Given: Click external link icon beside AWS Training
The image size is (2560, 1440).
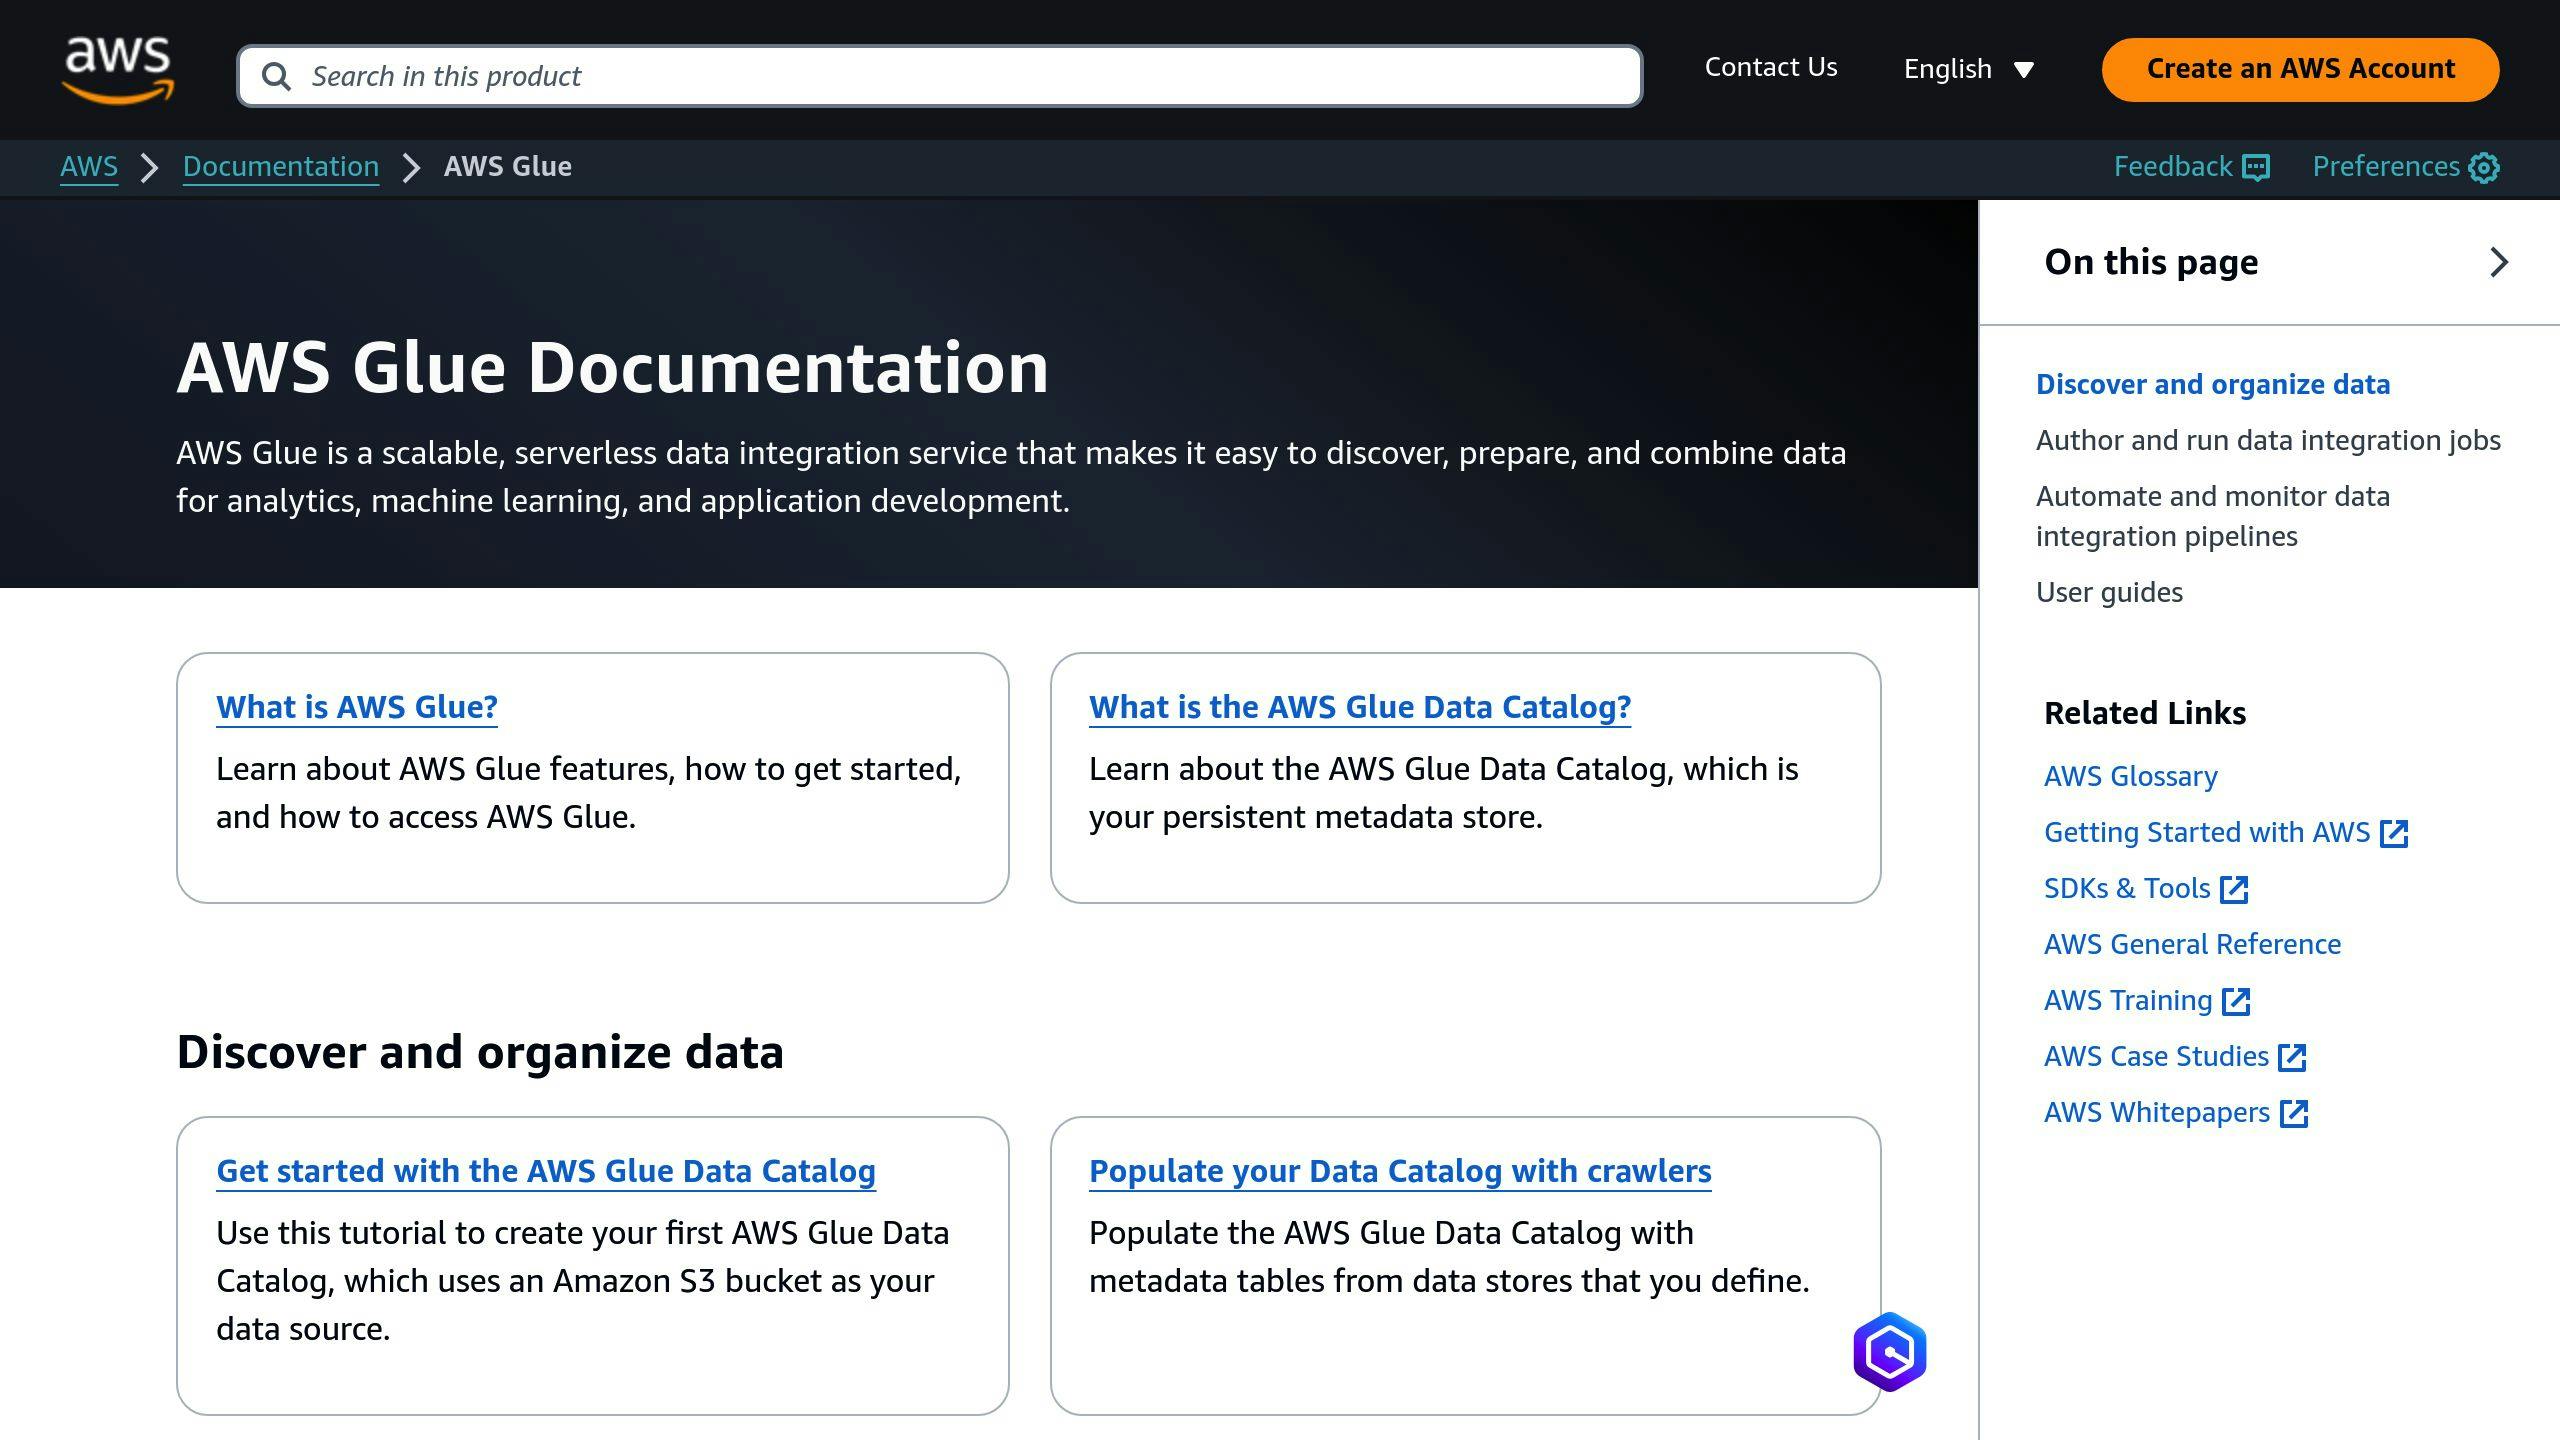Looking at the screenshot, I should point(2236,1001).
